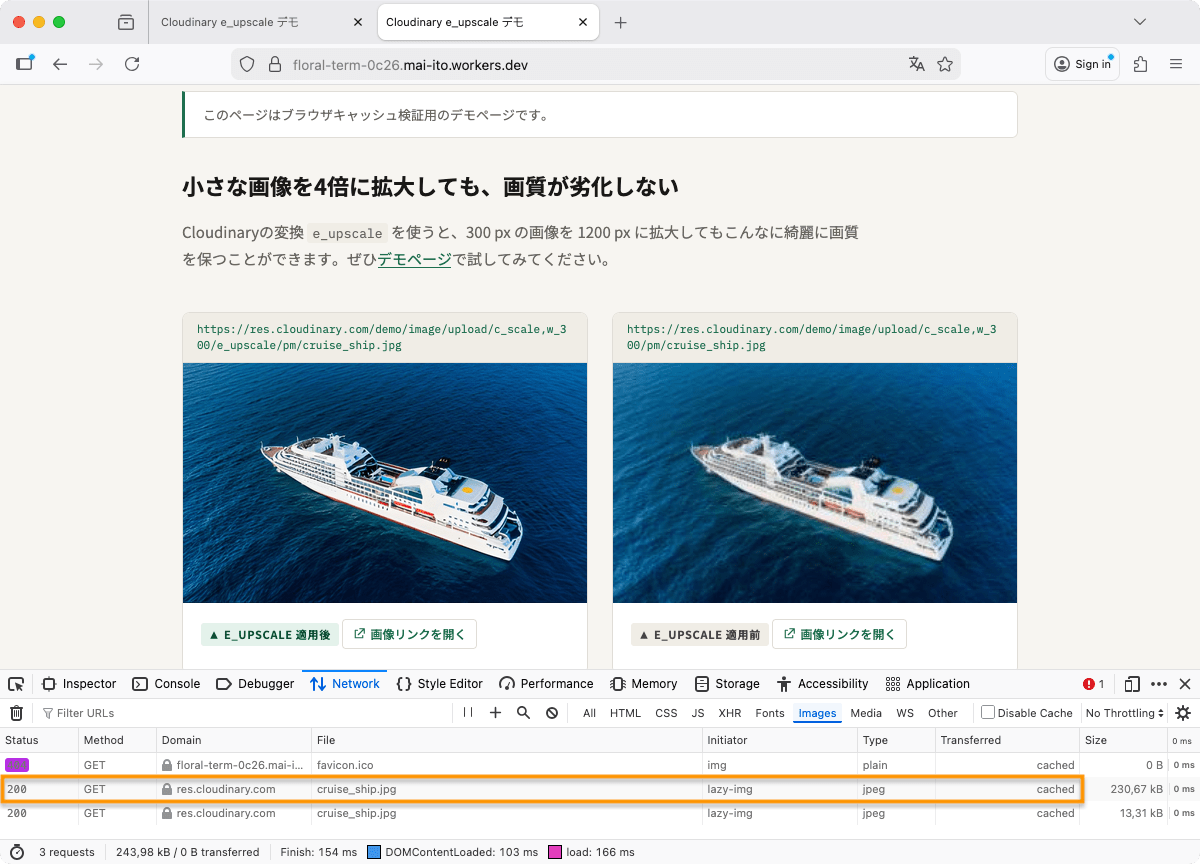Viewport: 1200px width, 864px height.
Task: Toggle the tracking protection shield icon
Action: pyautogui.click(x=247, y=63)
